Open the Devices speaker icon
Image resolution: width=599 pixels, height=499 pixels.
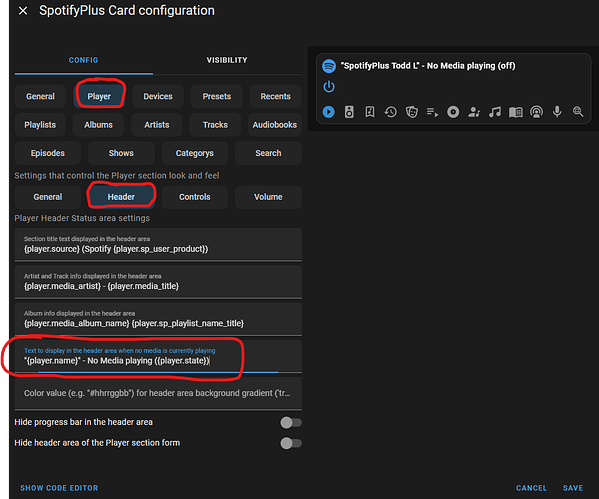click(x=349, y=112)
